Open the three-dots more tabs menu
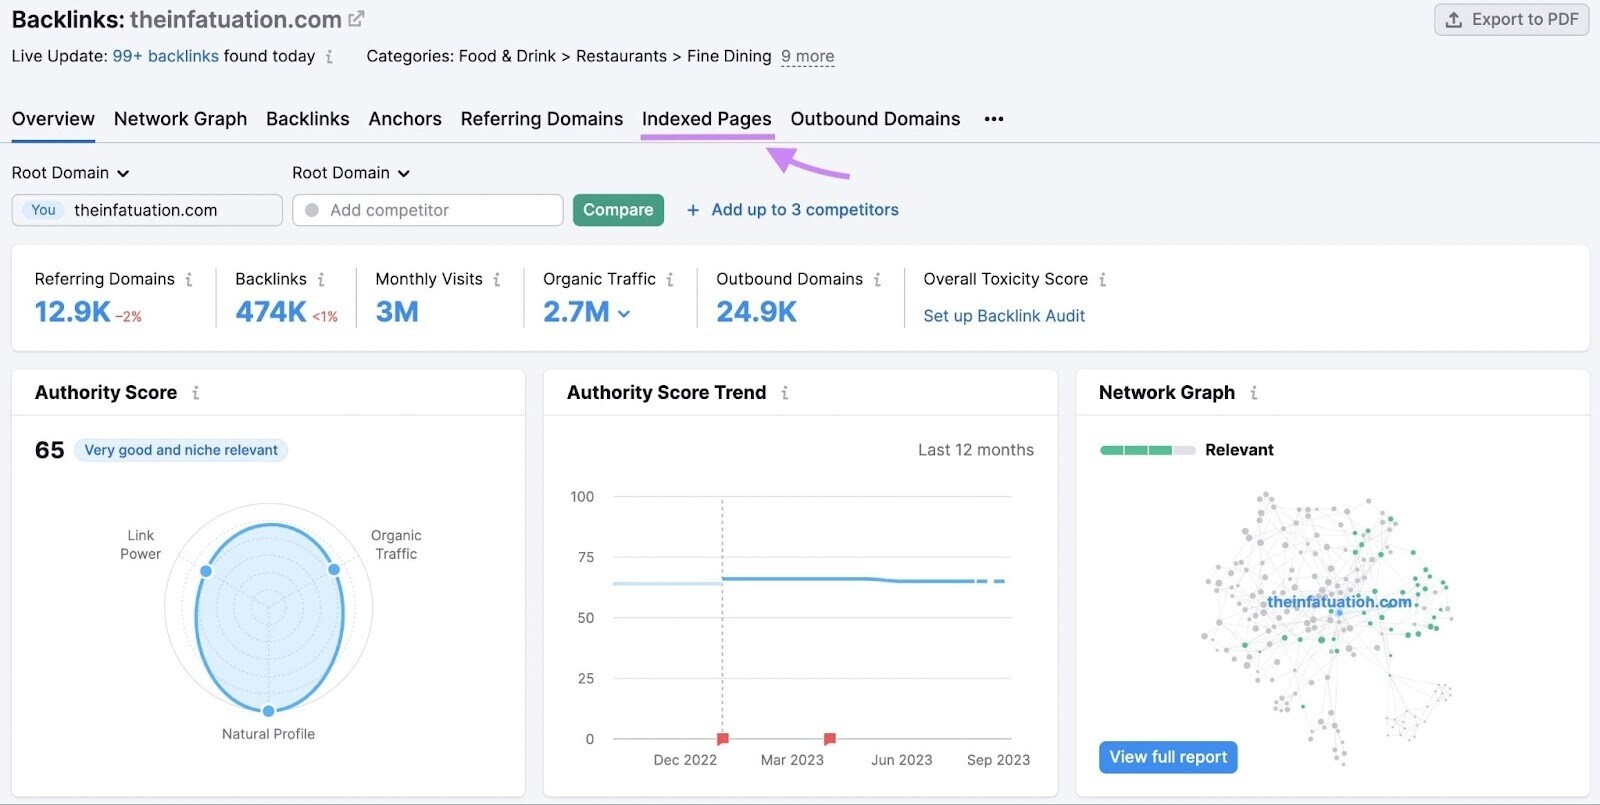This screenshot has height=805, width=1600. 993,119
